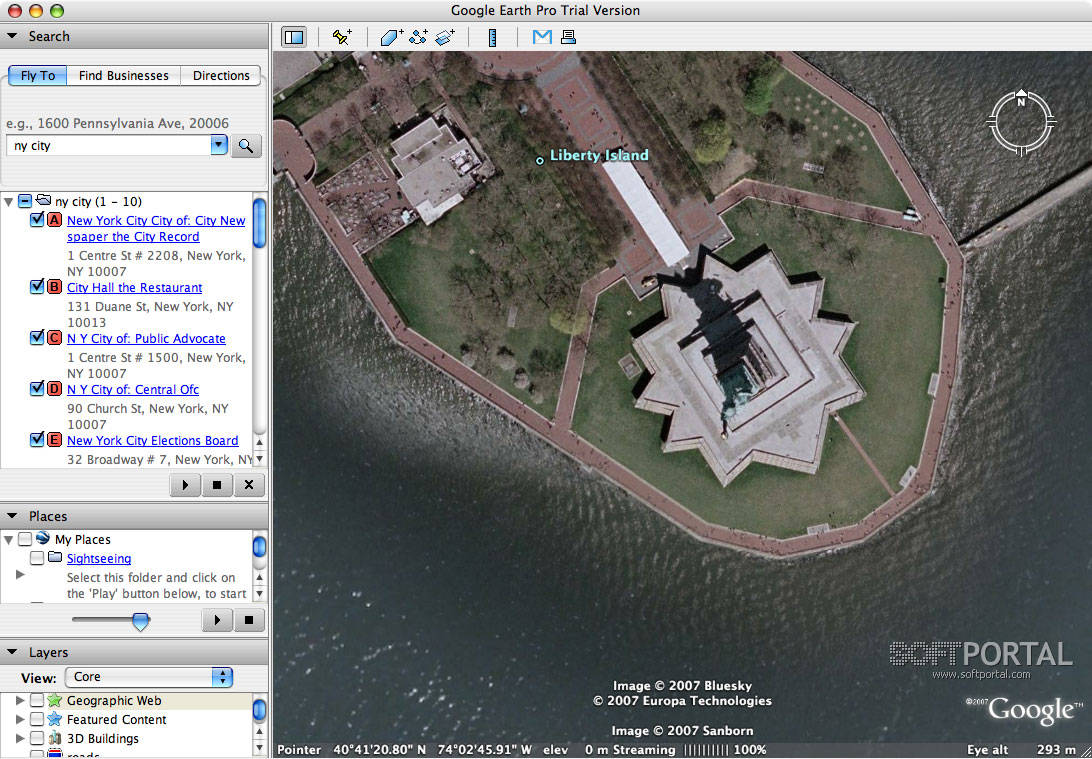1092x759 pixels.
Task: Click the magnifying glass search button
Action: pos(246,146)
